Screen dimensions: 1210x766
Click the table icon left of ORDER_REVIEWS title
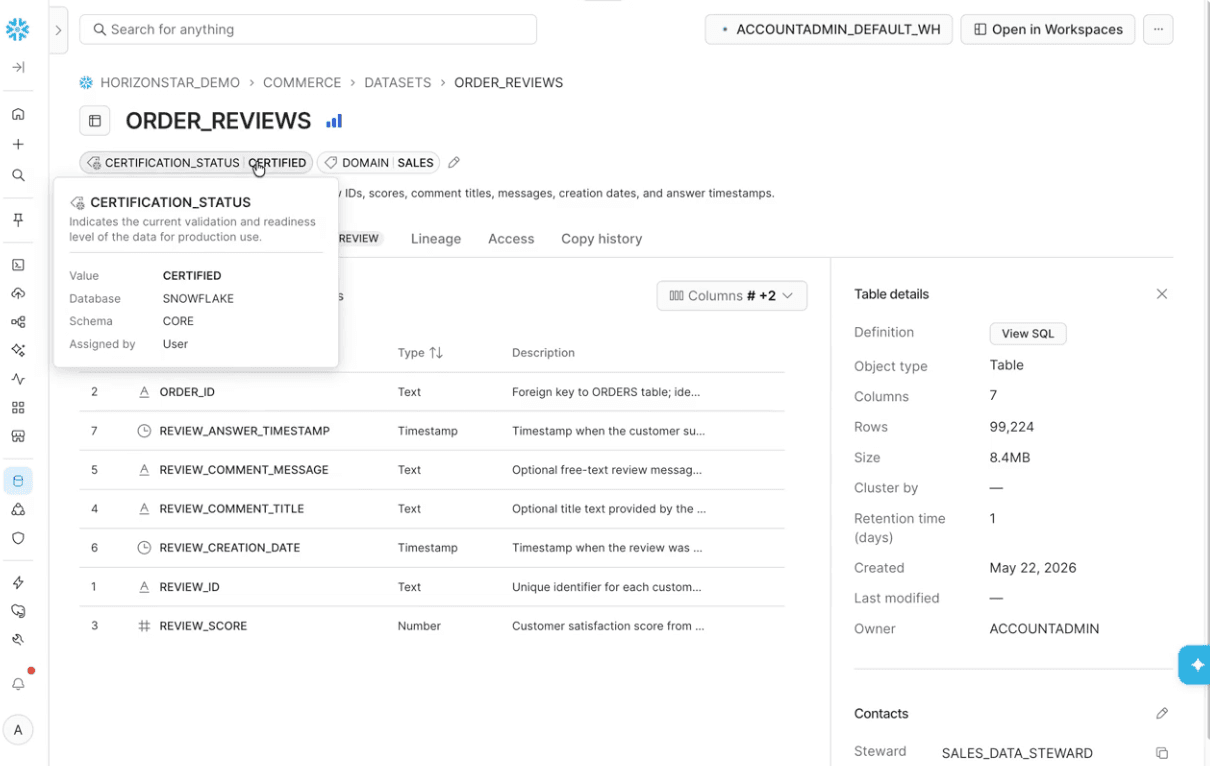coord(95,121)
